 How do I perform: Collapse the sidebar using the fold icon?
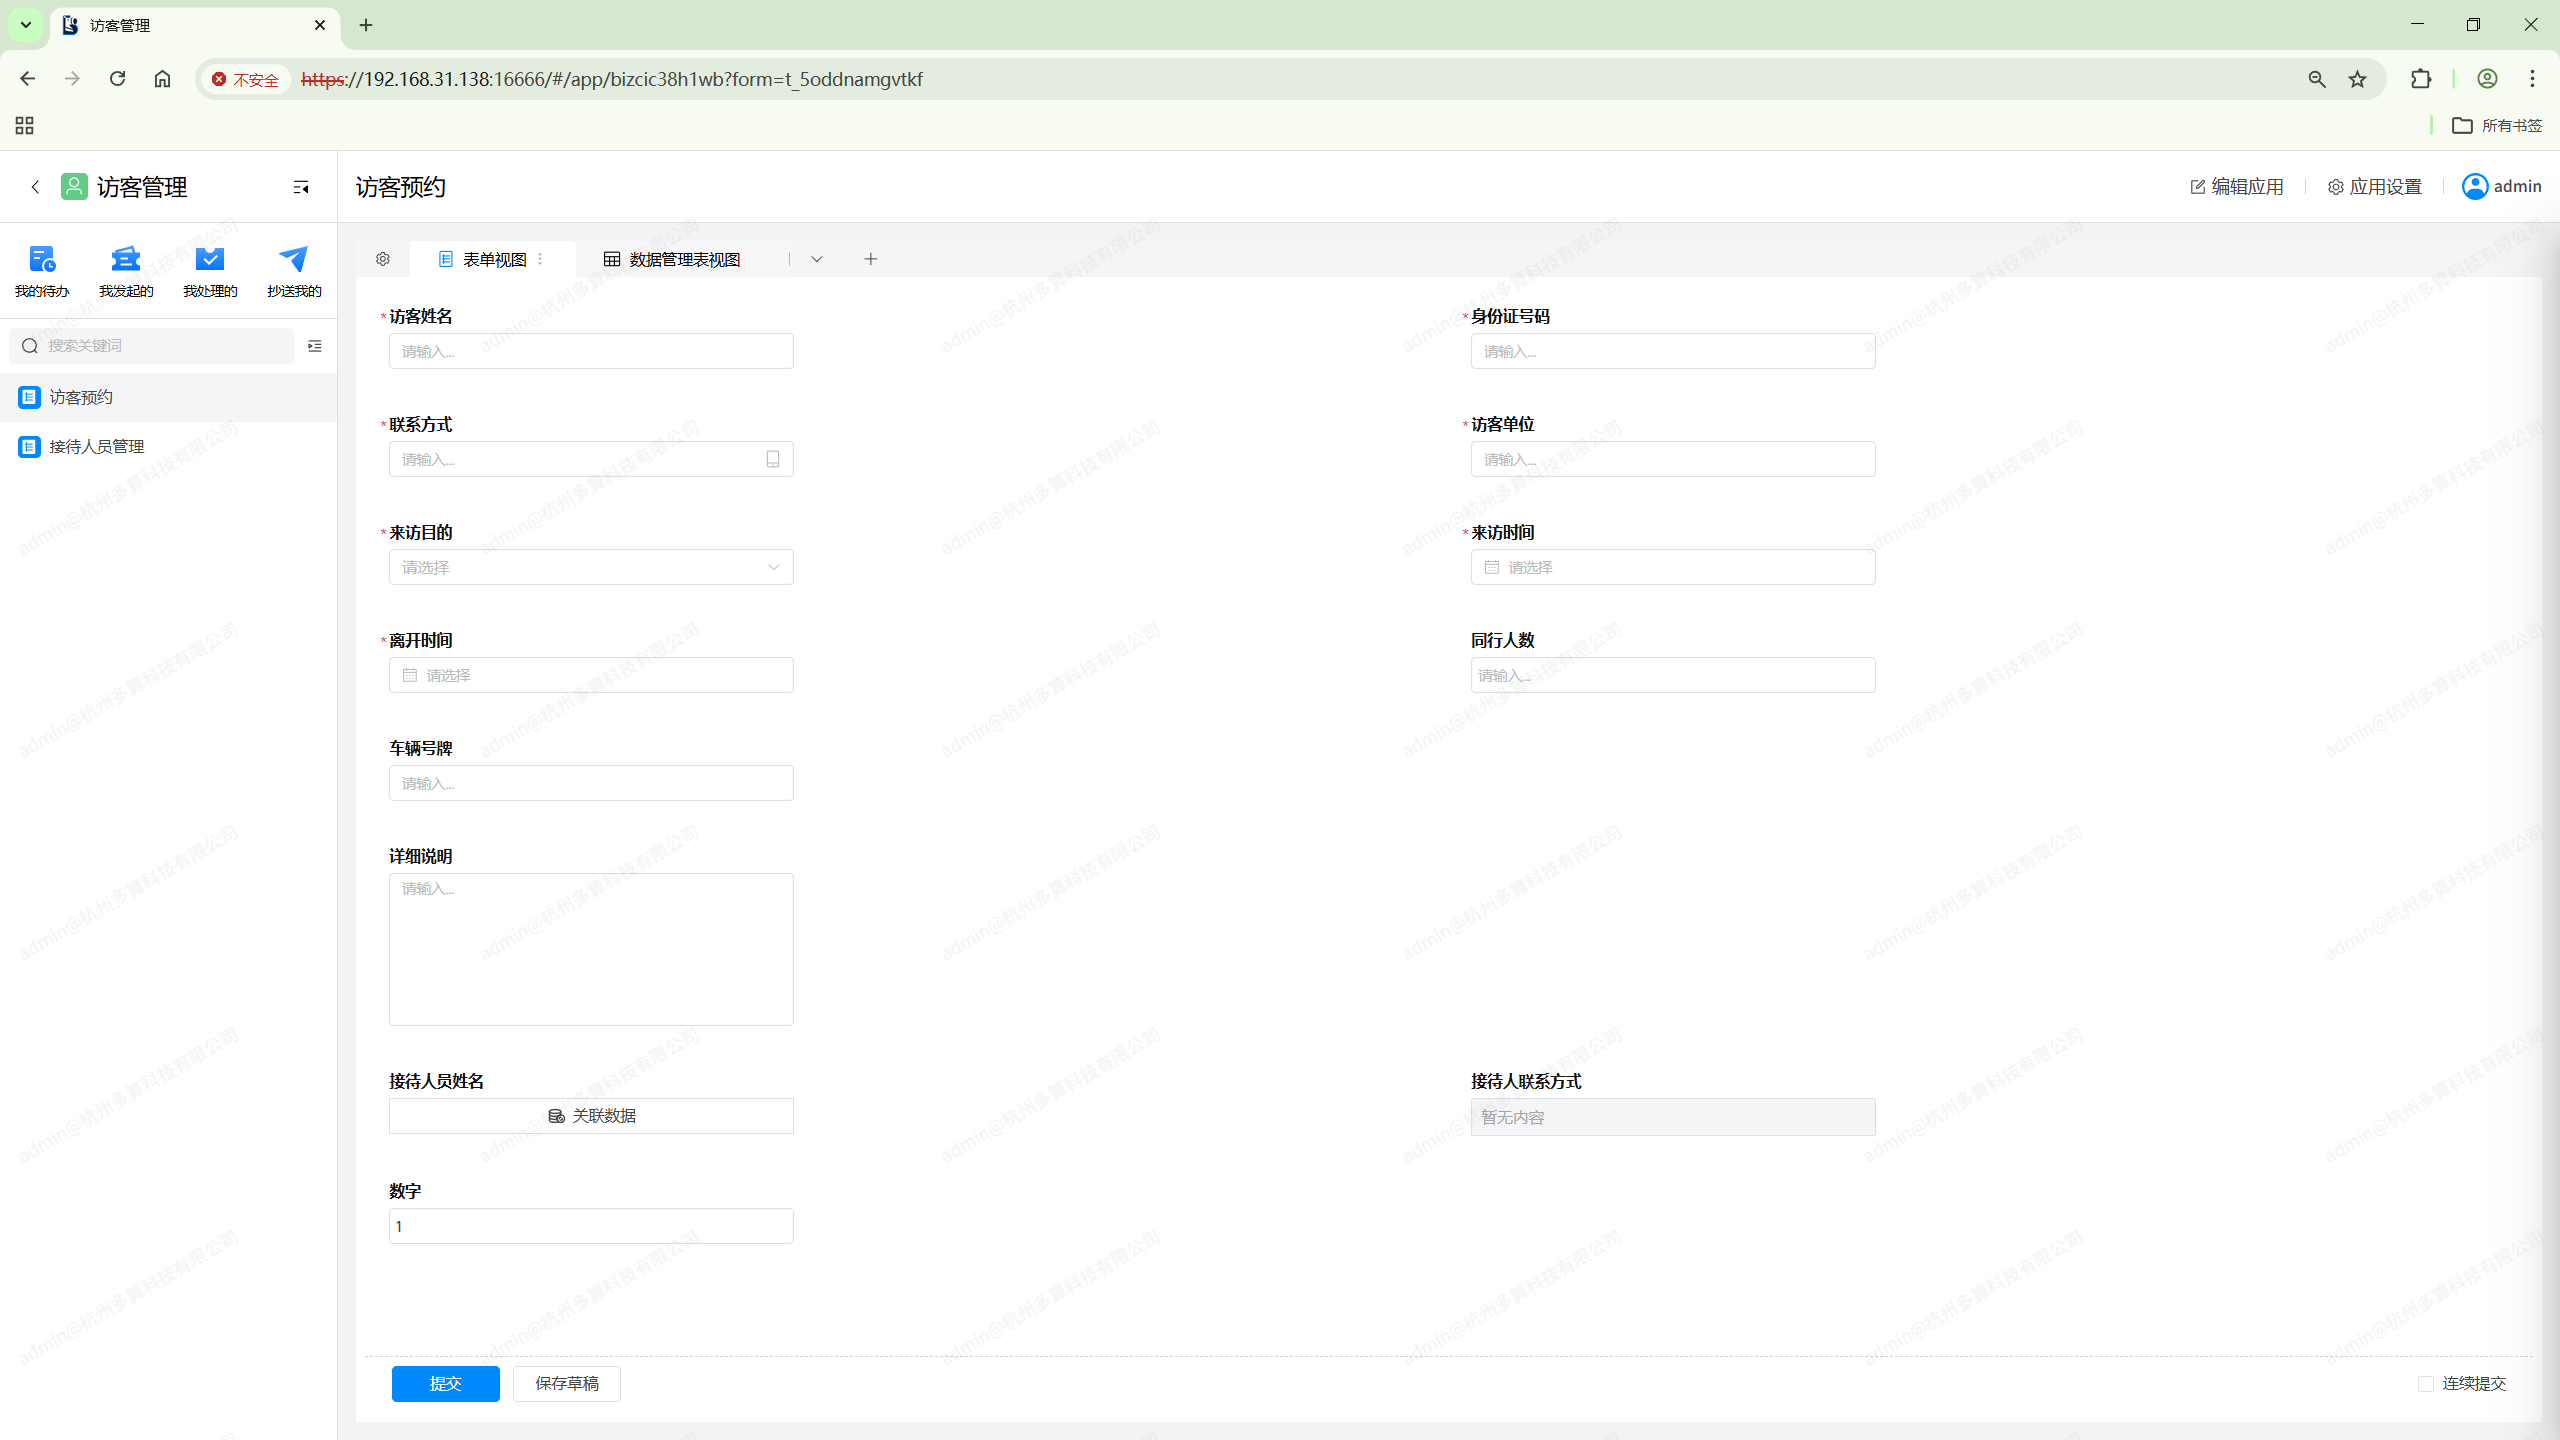pos(301,187)
